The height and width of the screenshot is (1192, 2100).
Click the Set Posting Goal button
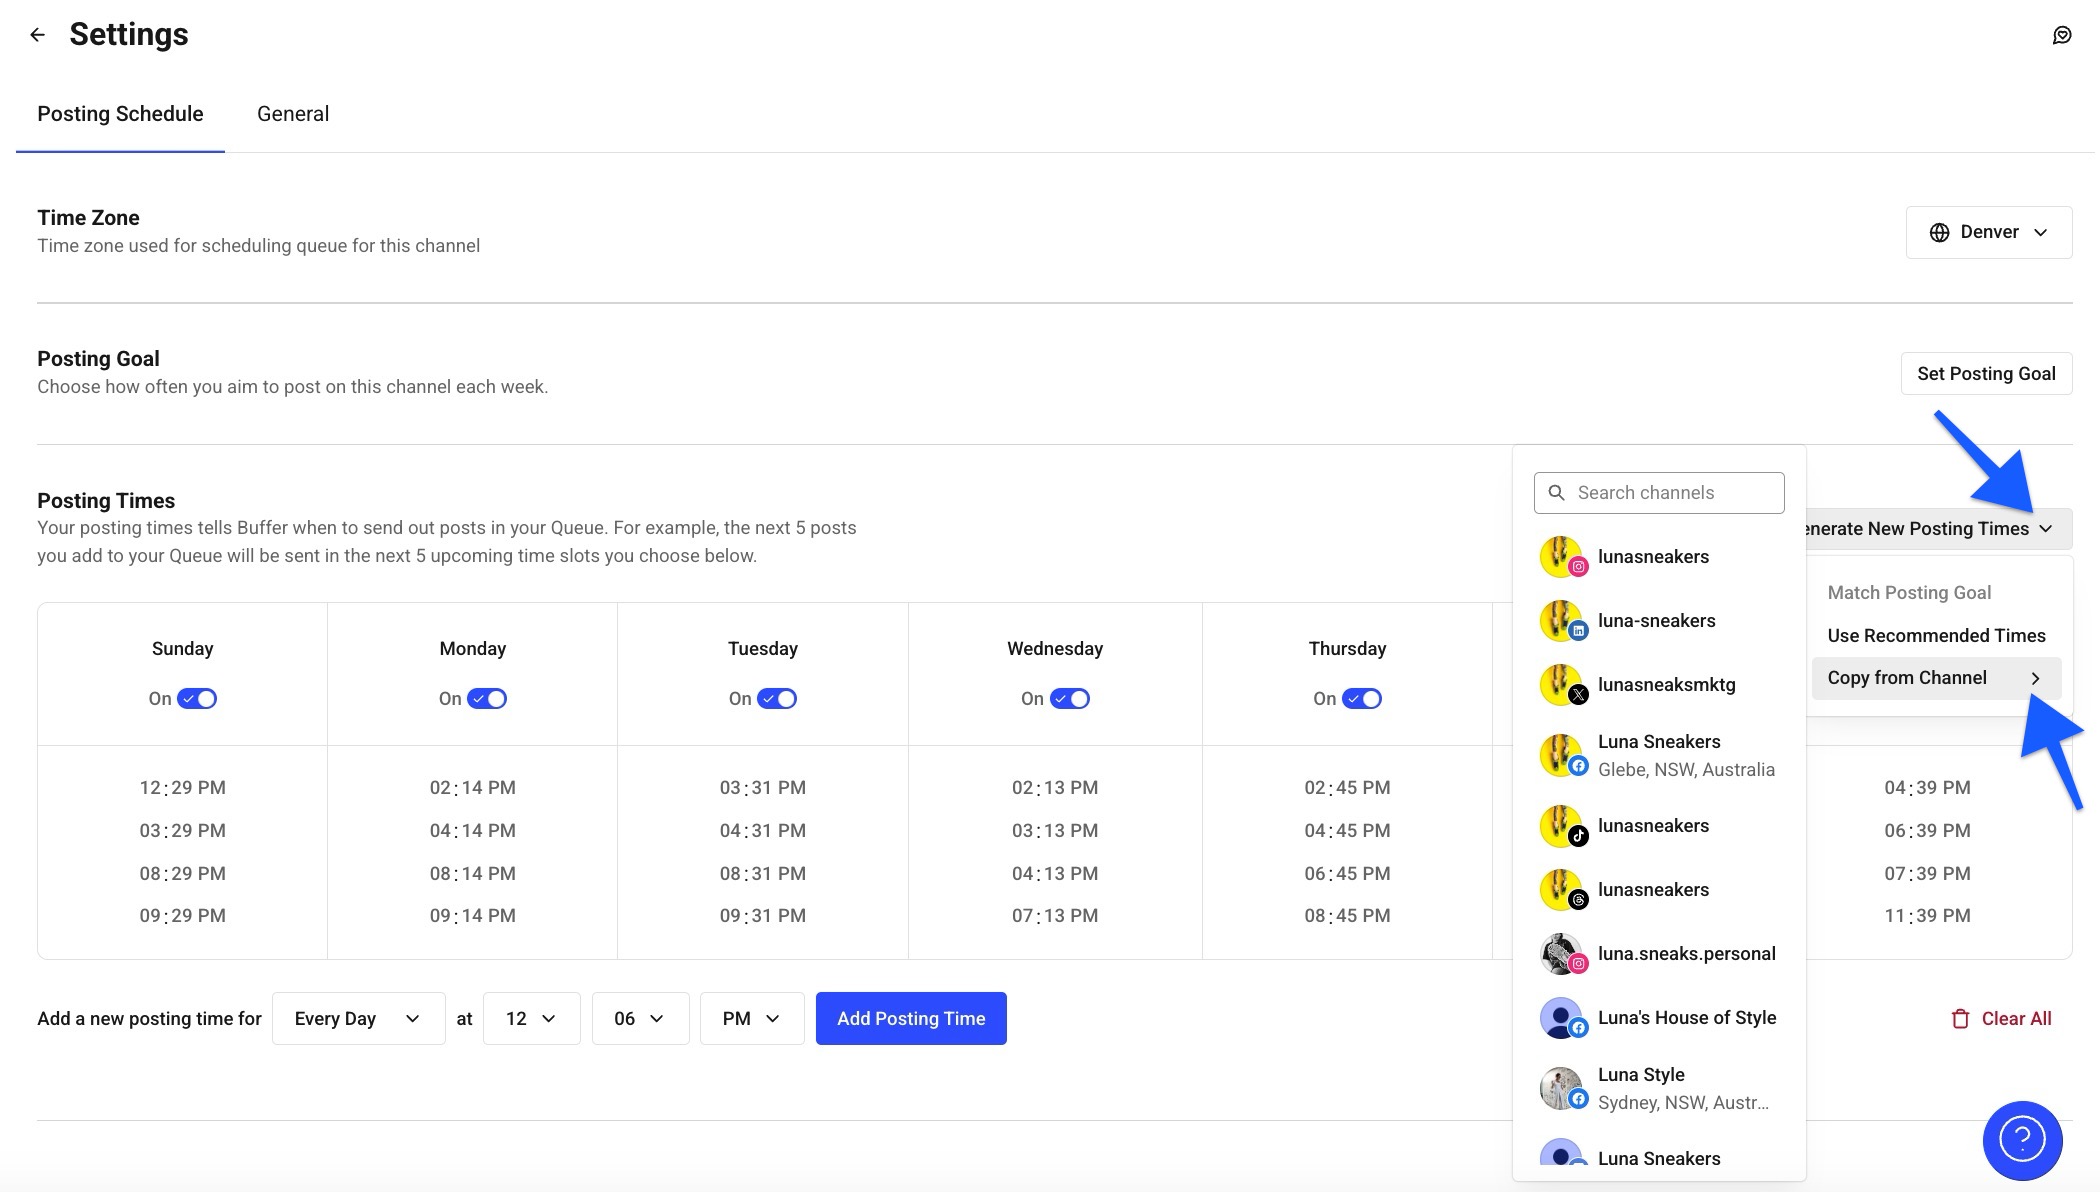[x=1986, y=373]
